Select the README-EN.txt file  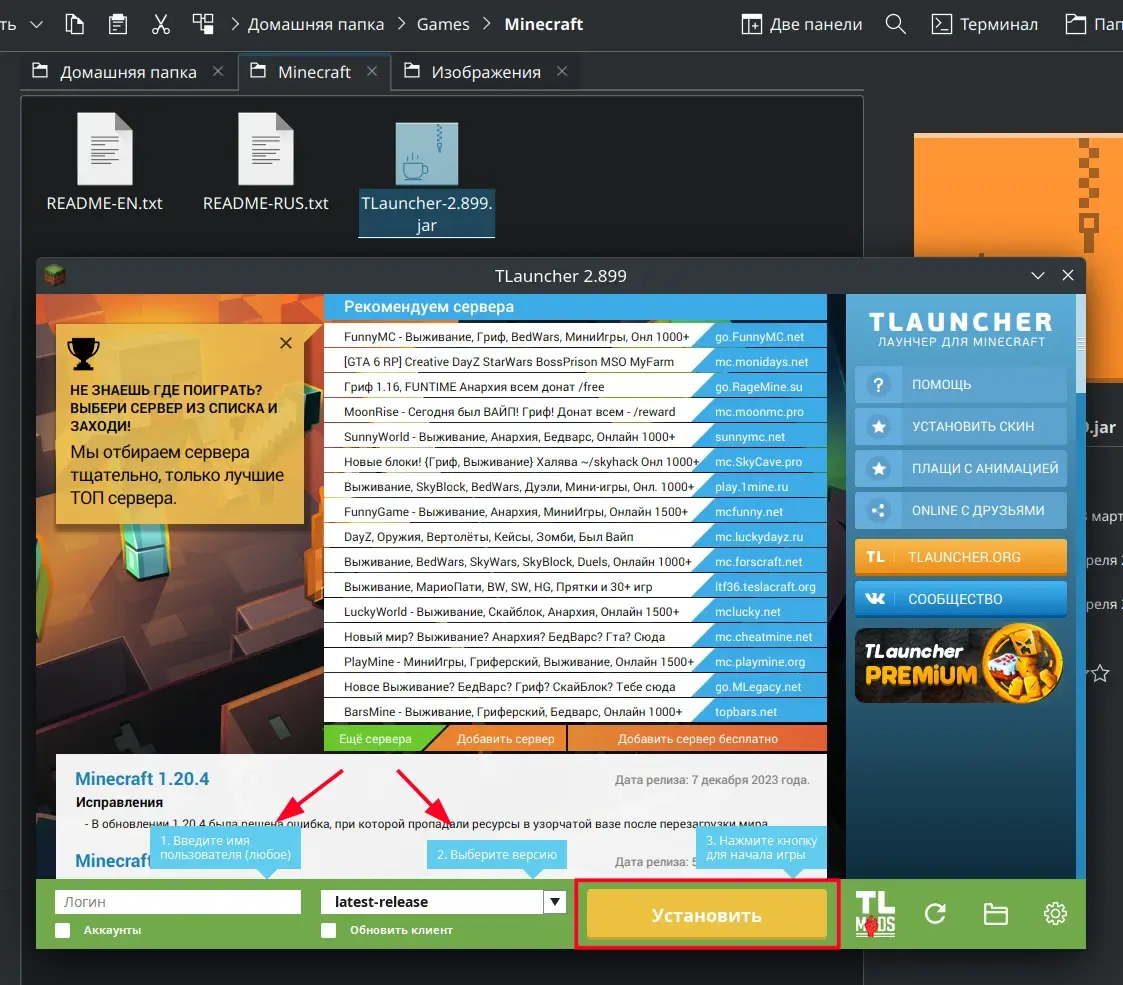coord(105,162)
